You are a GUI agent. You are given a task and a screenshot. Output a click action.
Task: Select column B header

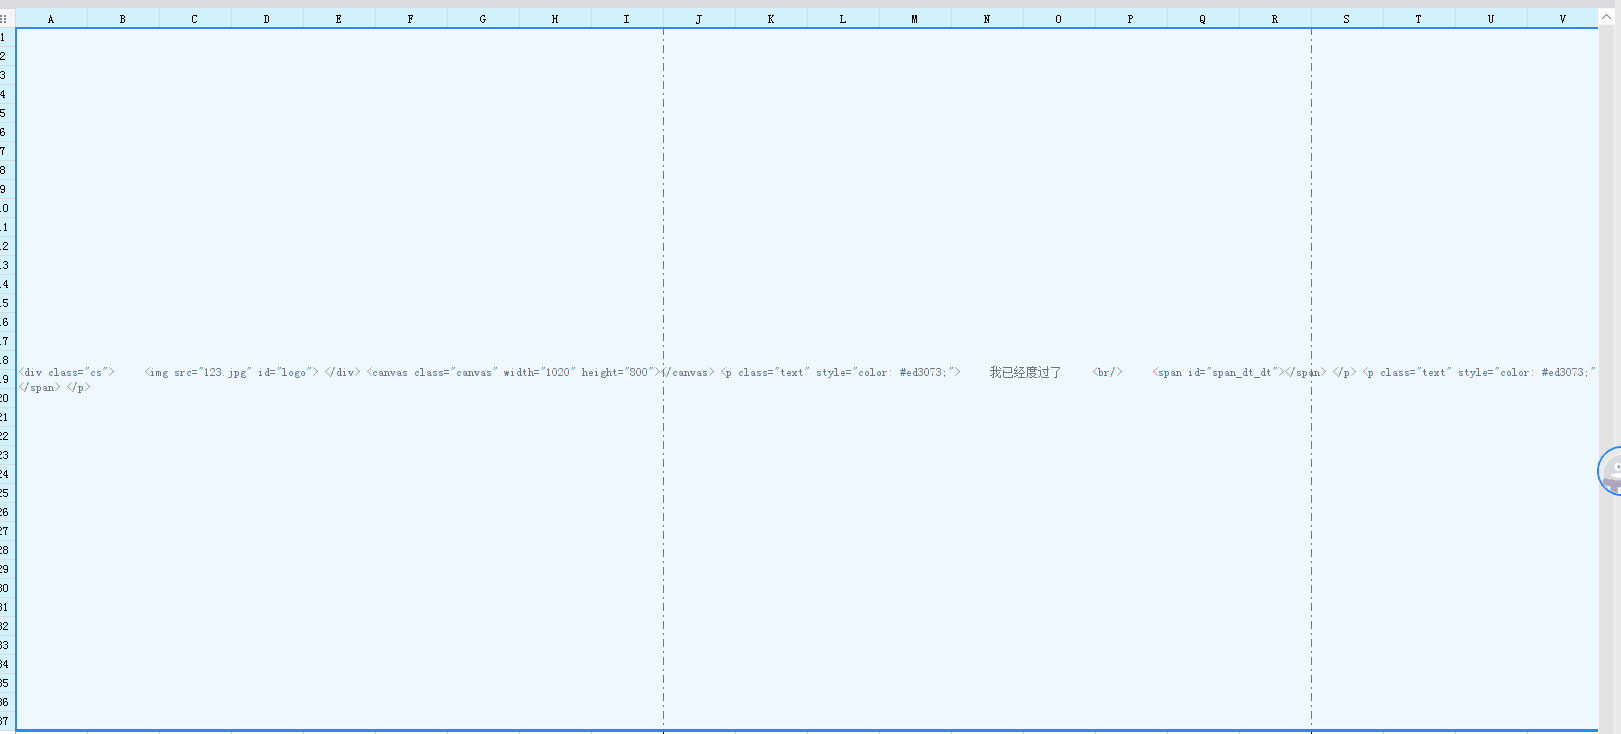pos(123,19)
